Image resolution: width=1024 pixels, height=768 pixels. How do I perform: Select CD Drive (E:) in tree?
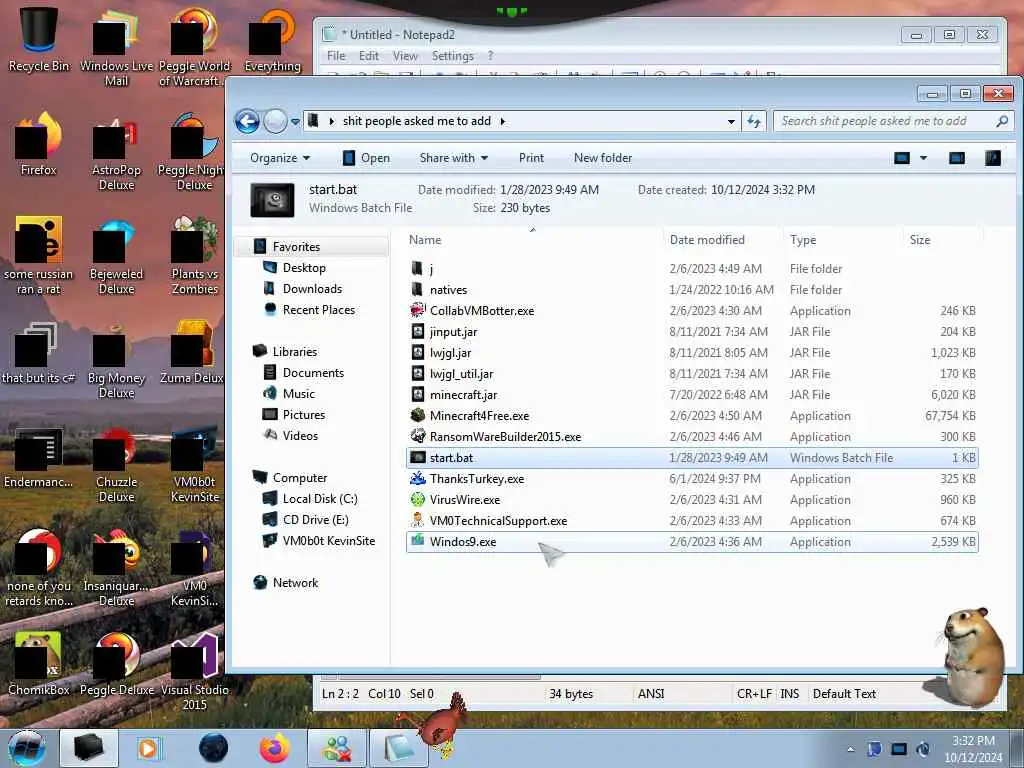click(x=315, y=520)
